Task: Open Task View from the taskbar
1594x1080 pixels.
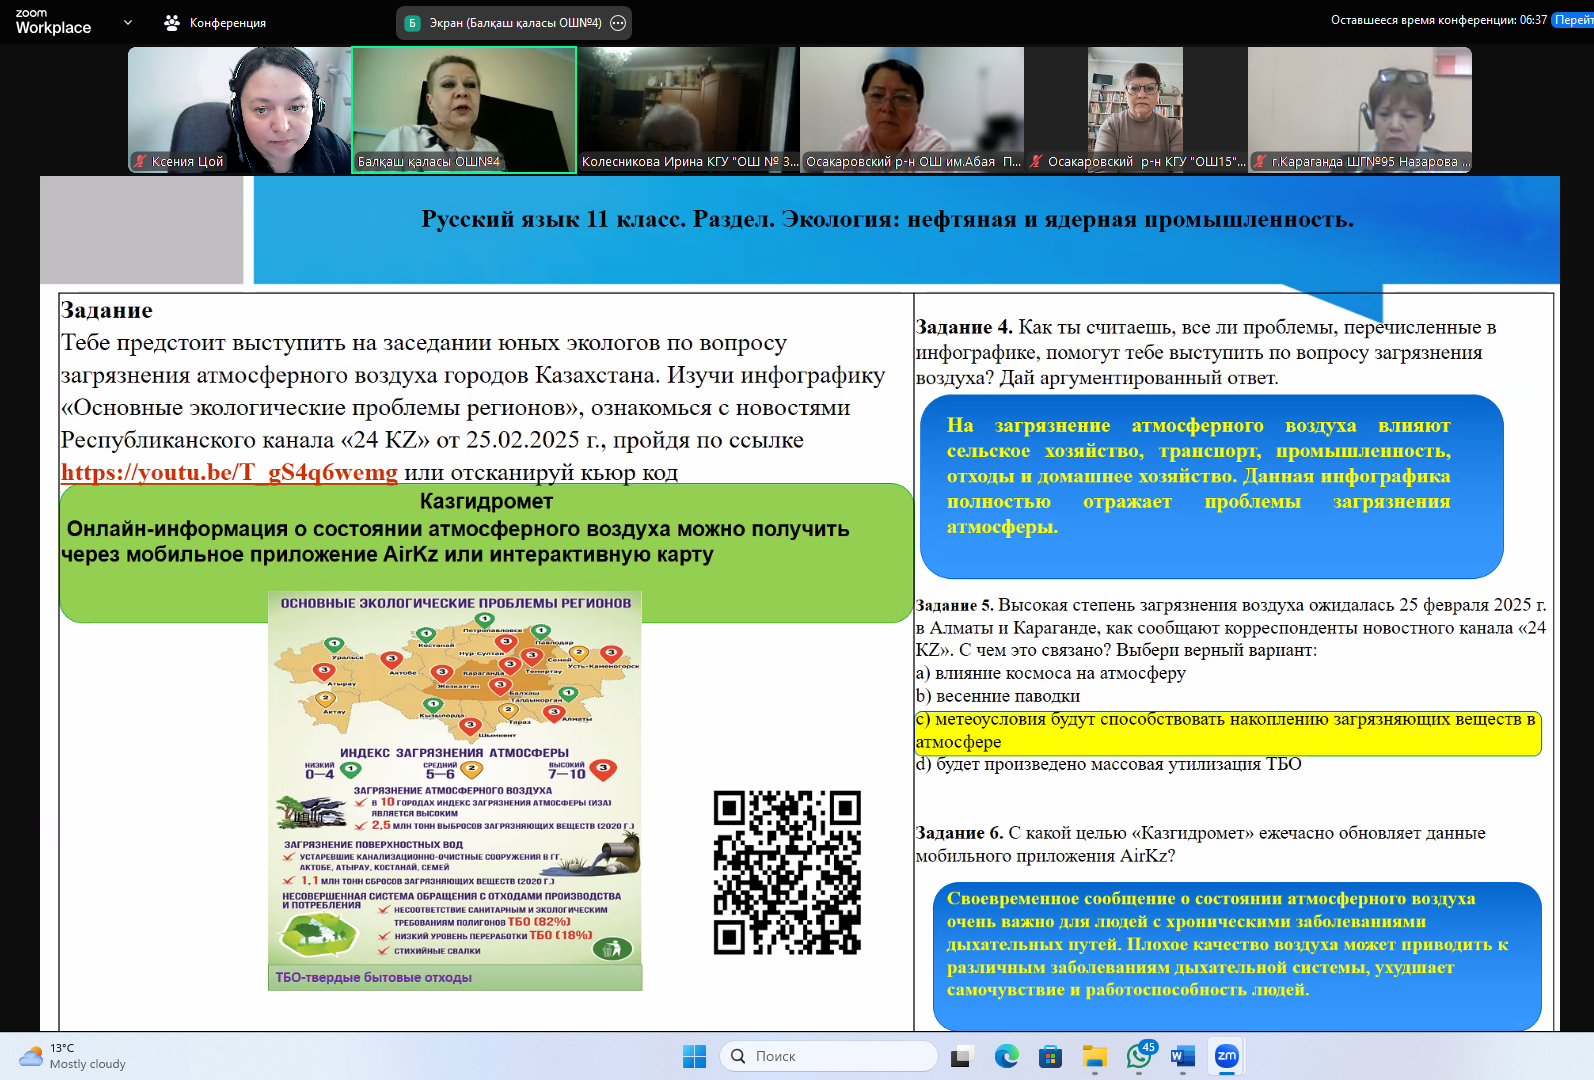Action: (x=961, y=1056)
